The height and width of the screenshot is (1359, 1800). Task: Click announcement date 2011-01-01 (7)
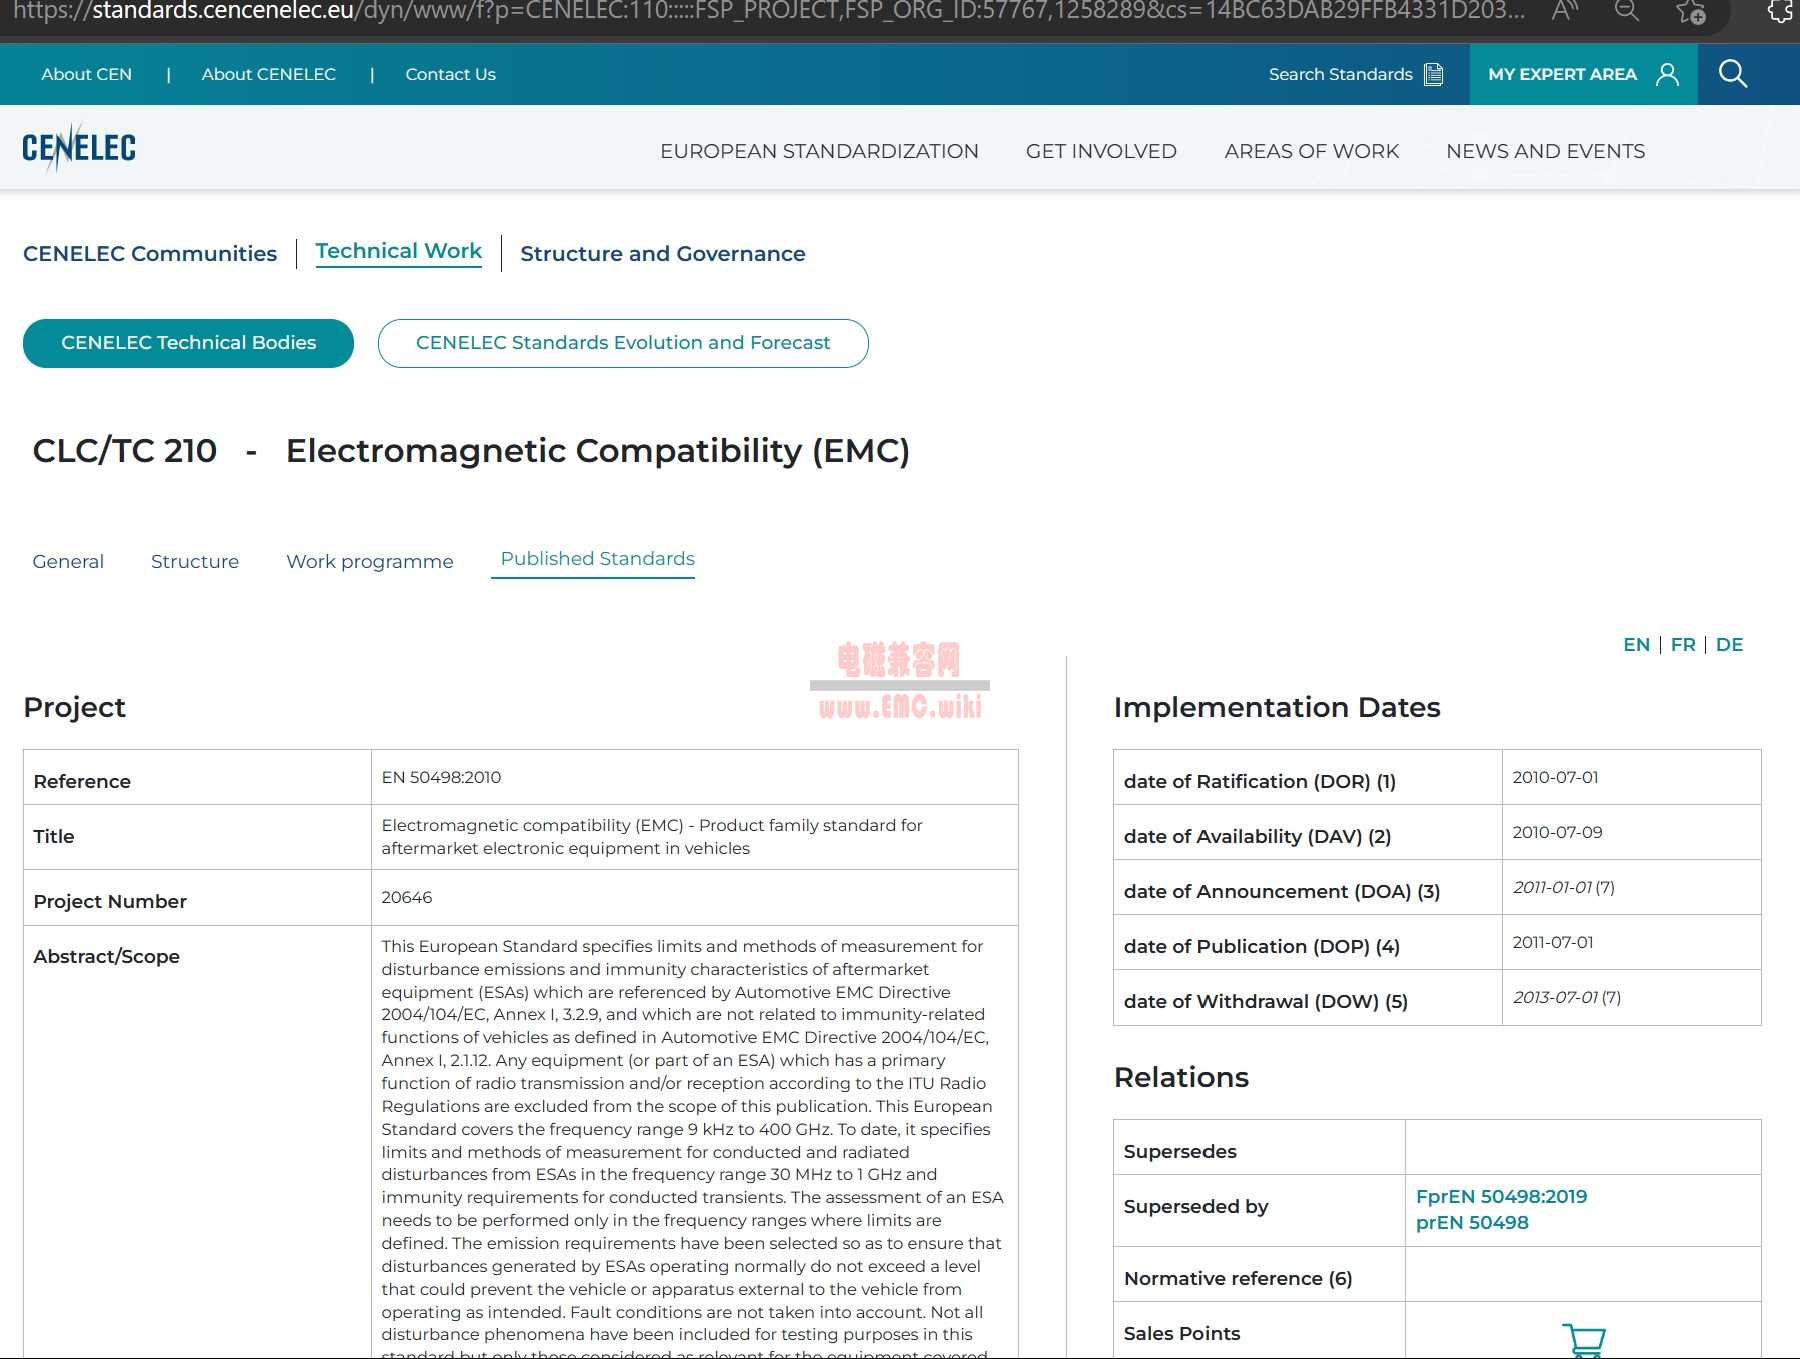point(1563,887)
